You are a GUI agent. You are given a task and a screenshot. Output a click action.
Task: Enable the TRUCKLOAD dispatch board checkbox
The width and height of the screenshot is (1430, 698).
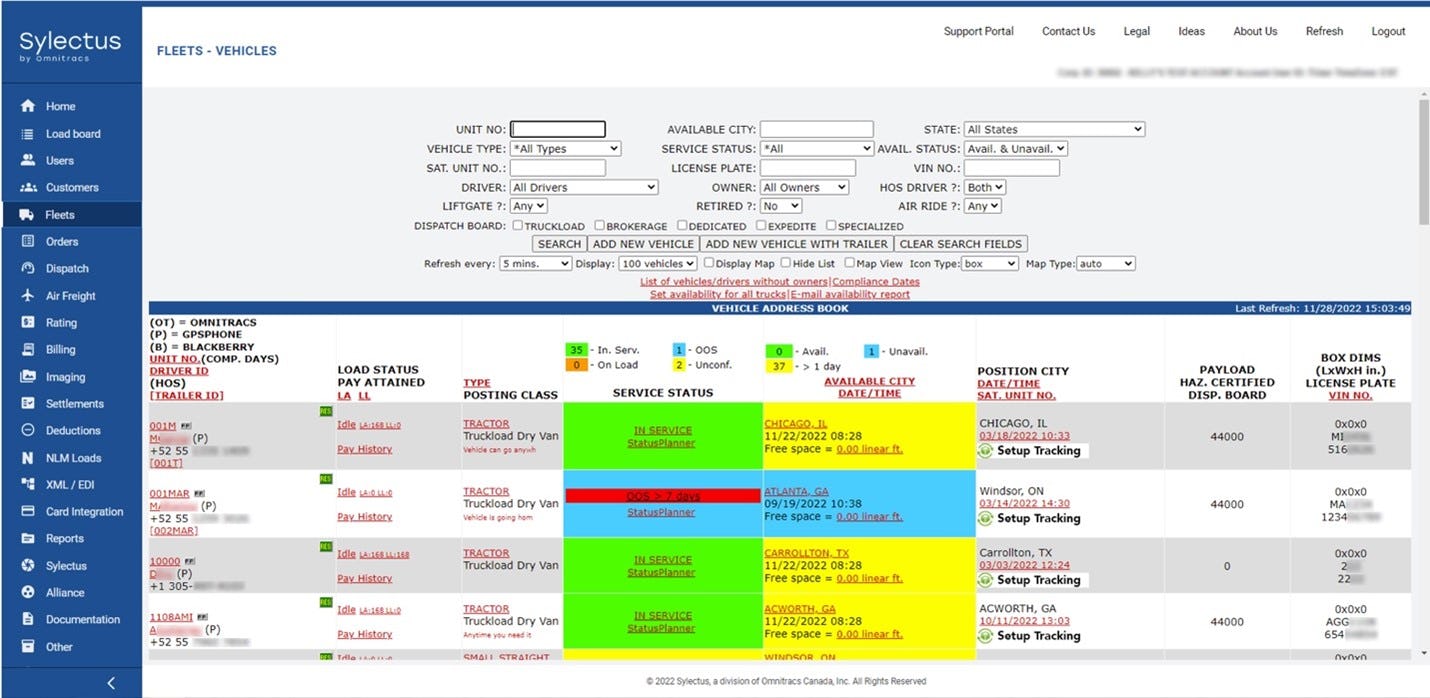(x=518, y=225)
